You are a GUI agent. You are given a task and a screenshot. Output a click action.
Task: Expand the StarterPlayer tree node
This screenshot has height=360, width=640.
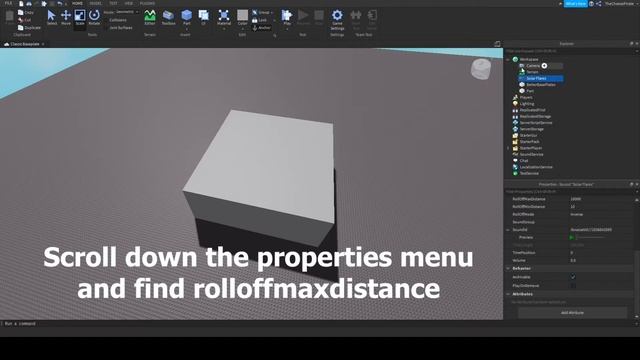click(509, 148)
